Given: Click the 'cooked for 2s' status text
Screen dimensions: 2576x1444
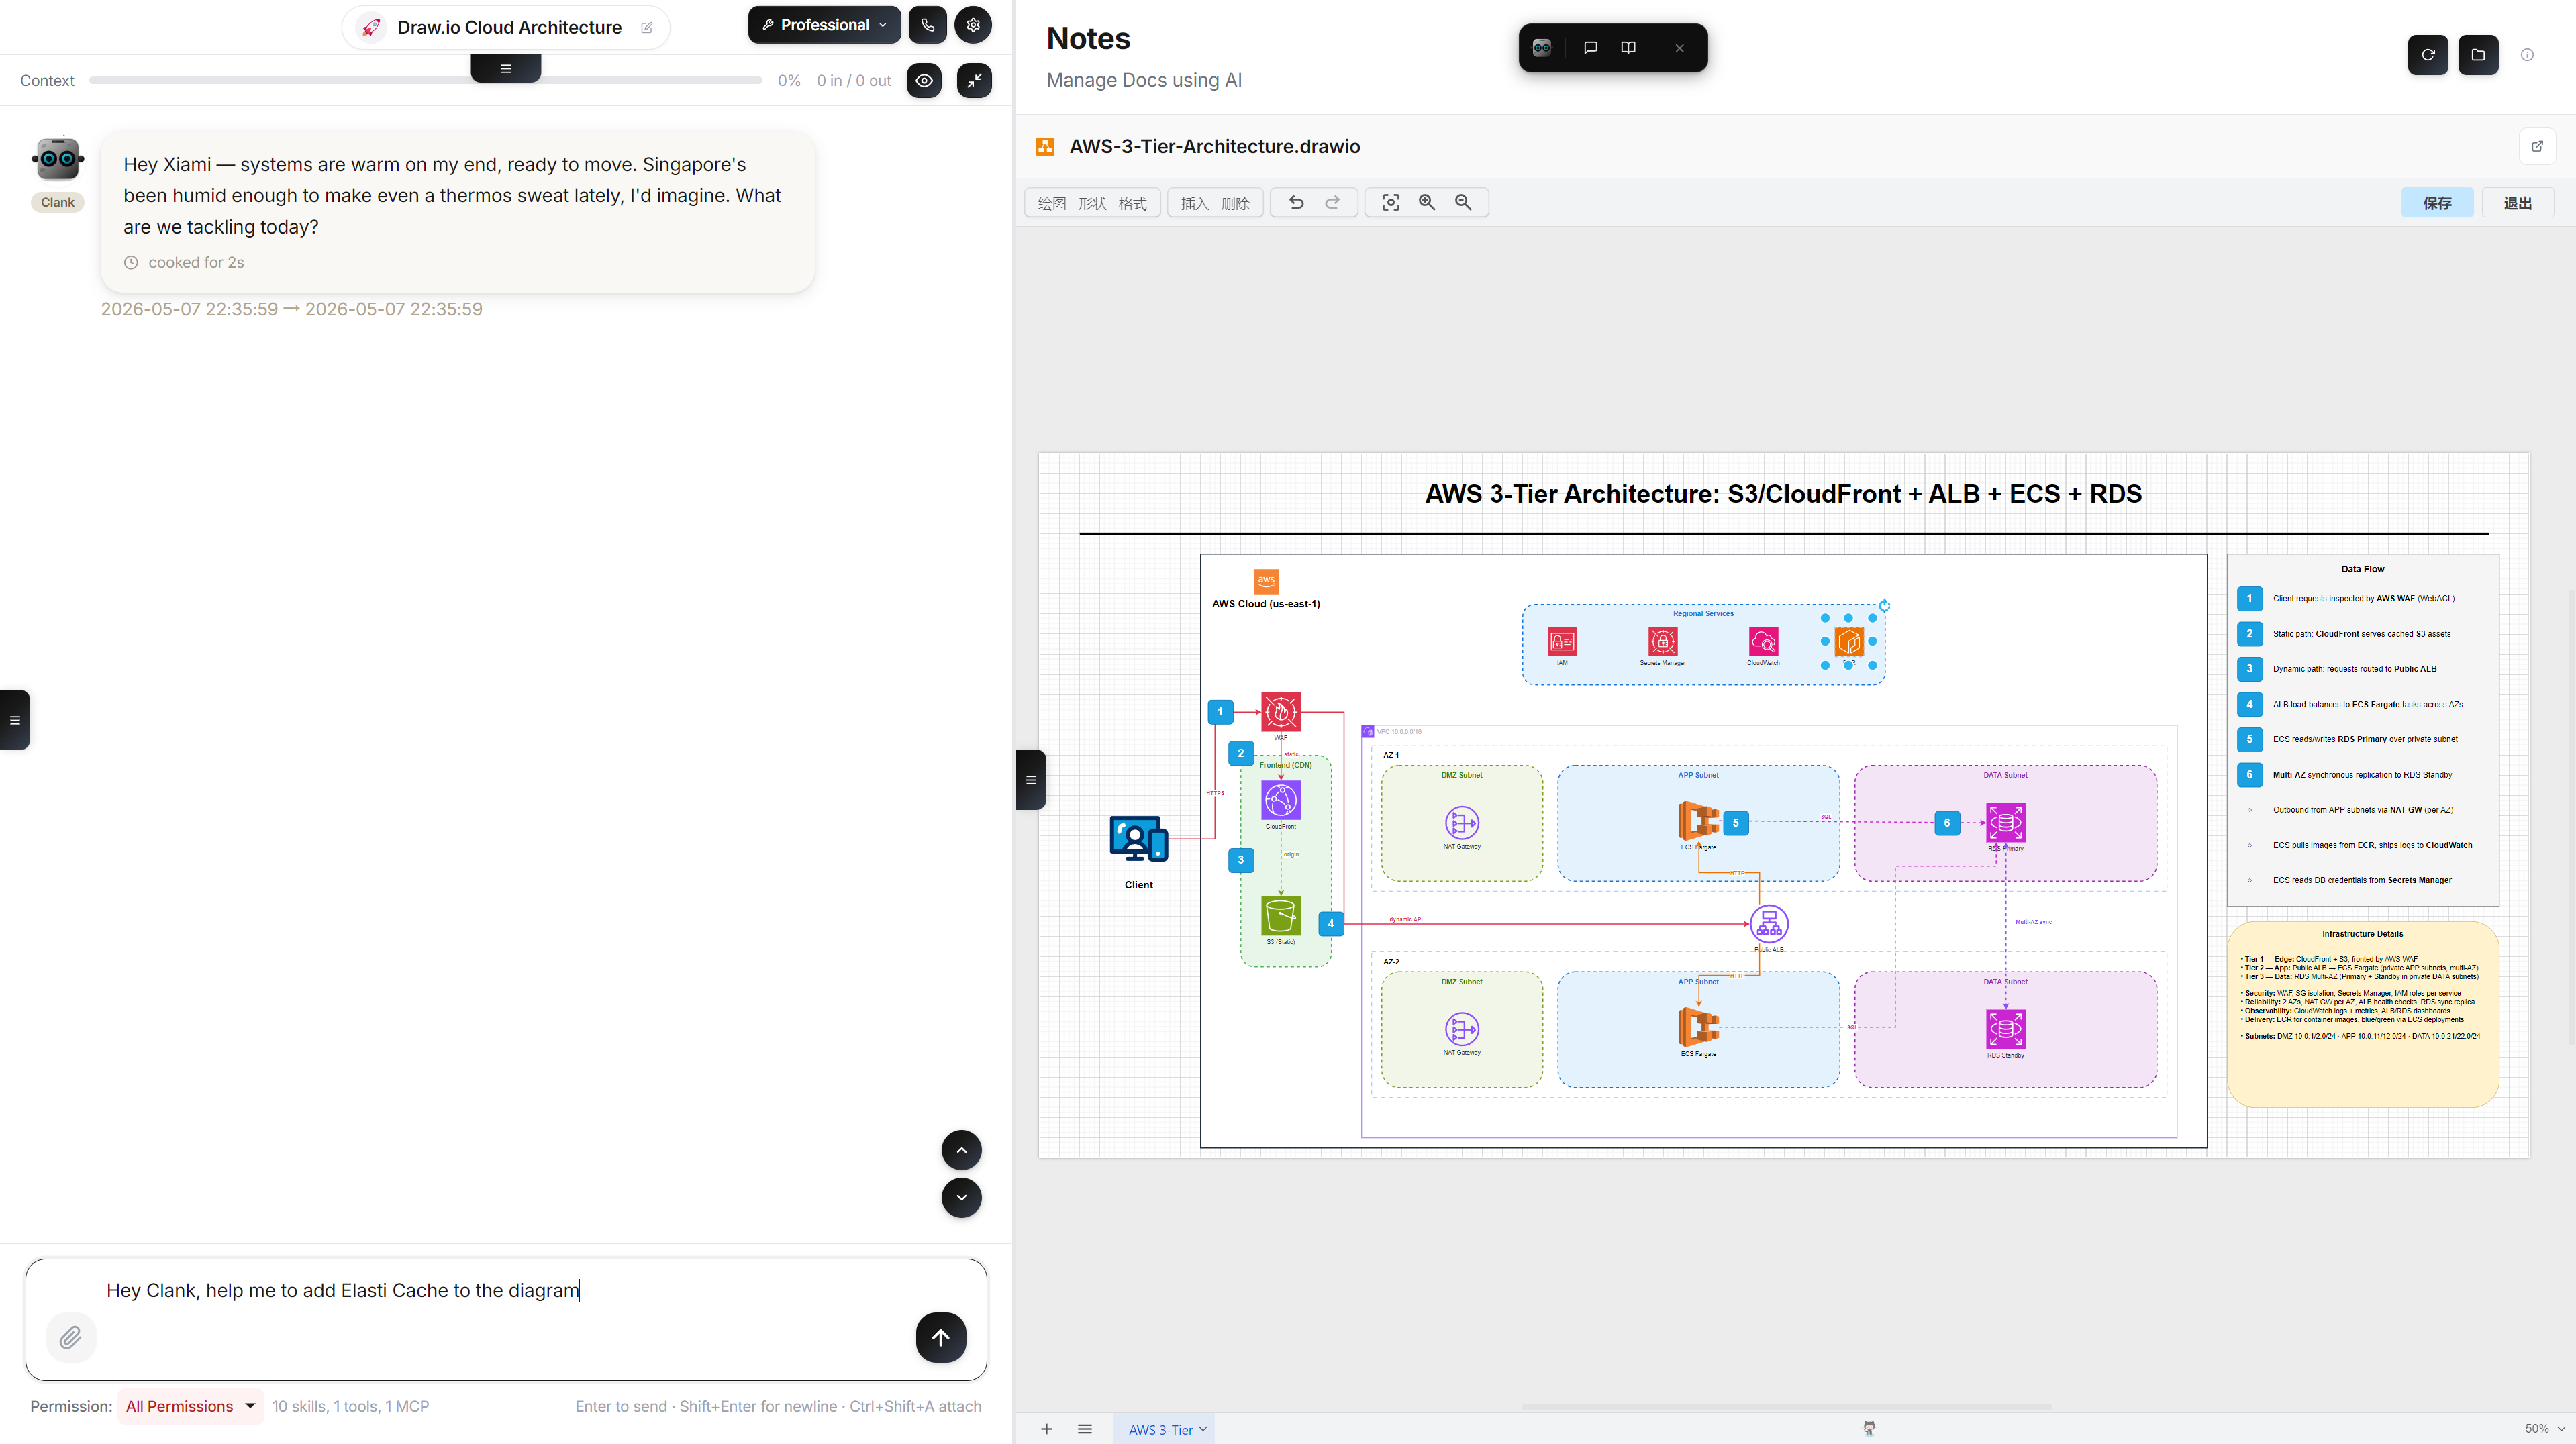Looking at the screenshot, I should [x=196, y=262].
